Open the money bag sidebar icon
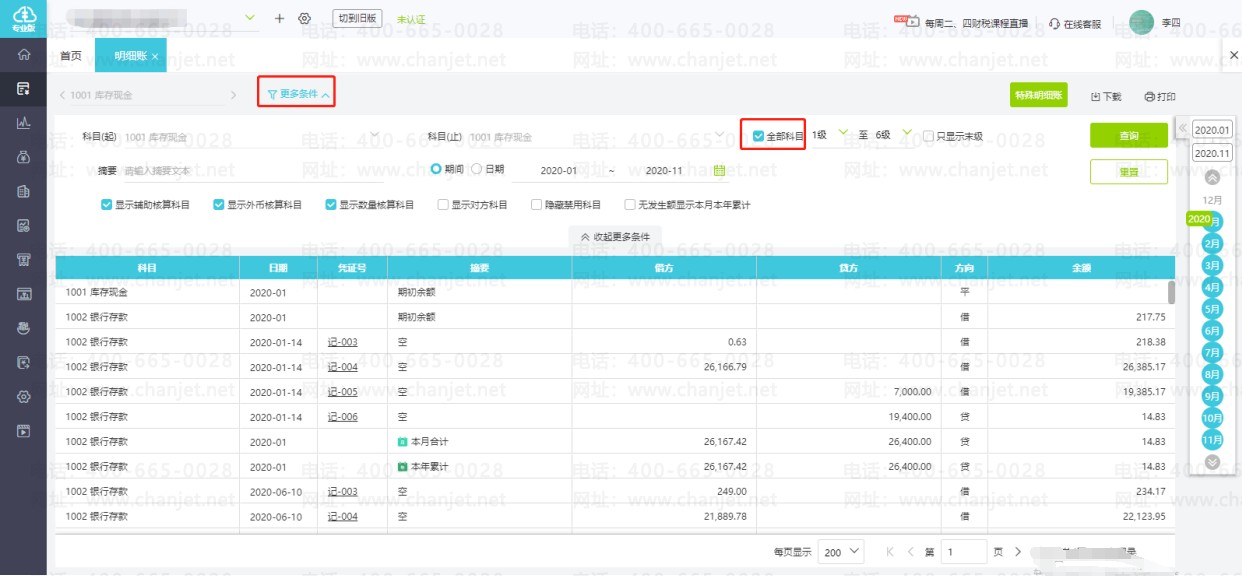 [x=23, y=157]
